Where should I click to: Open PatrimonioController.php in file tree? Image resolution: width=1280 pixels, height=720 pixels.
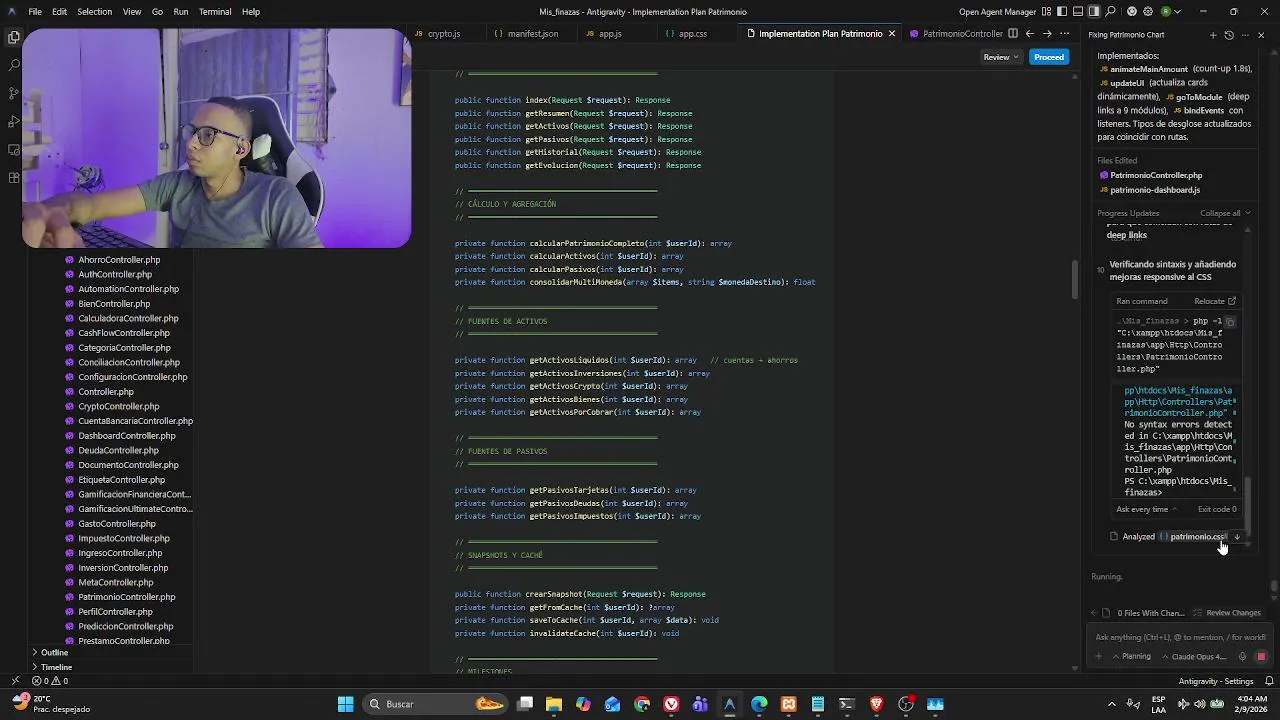point(126,597)
